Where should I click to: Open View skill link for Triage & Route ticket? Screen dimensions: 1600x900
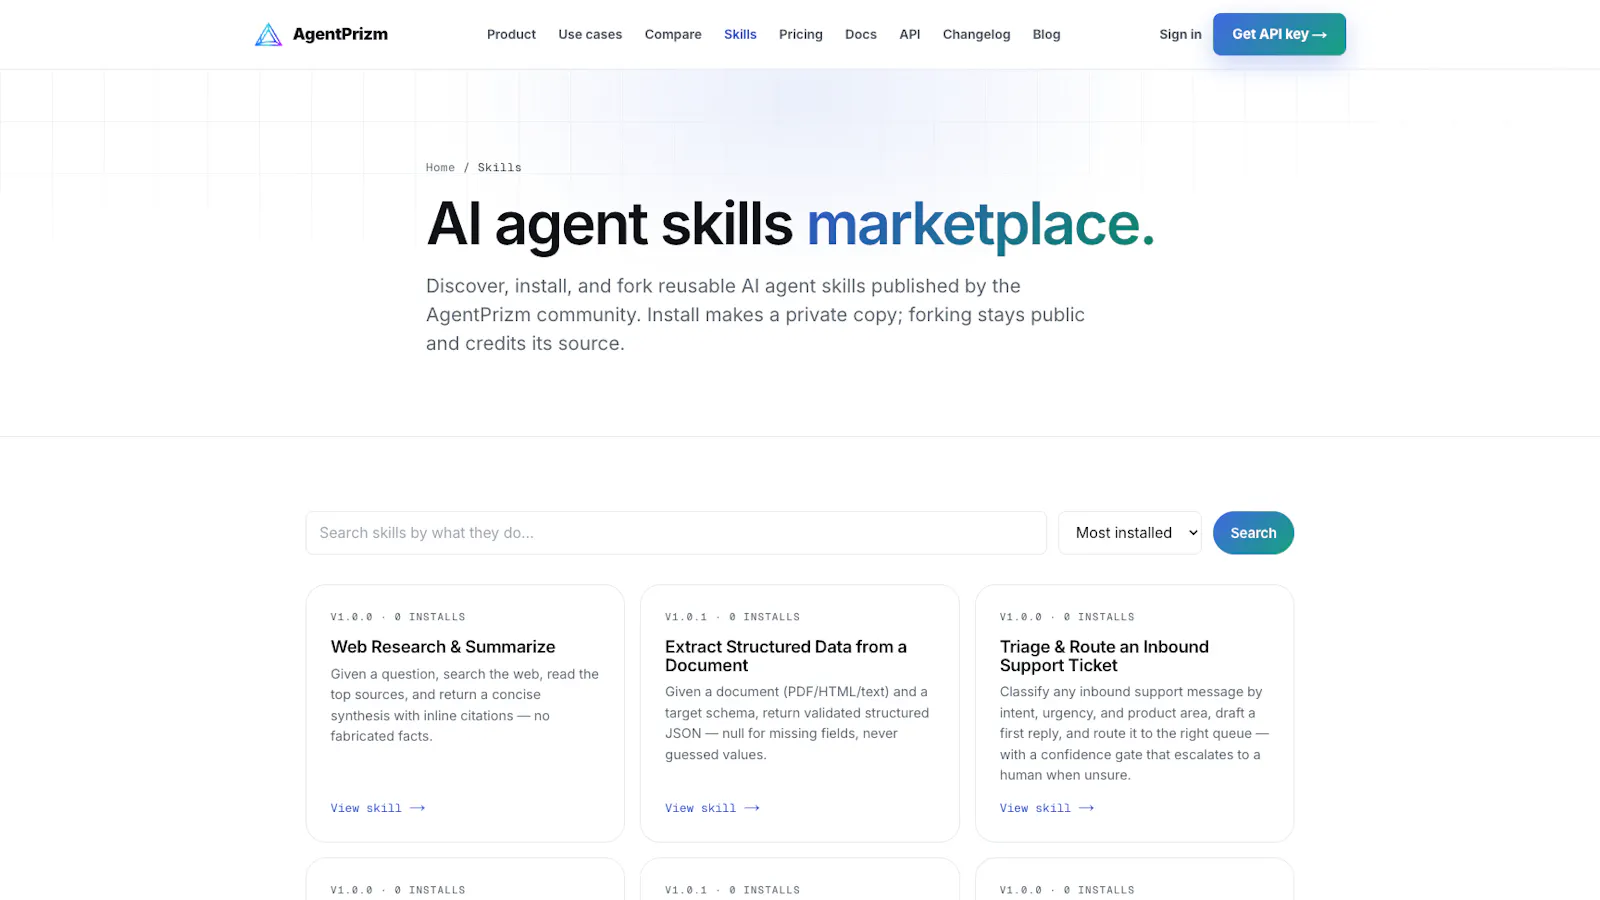click(1047, 808)
